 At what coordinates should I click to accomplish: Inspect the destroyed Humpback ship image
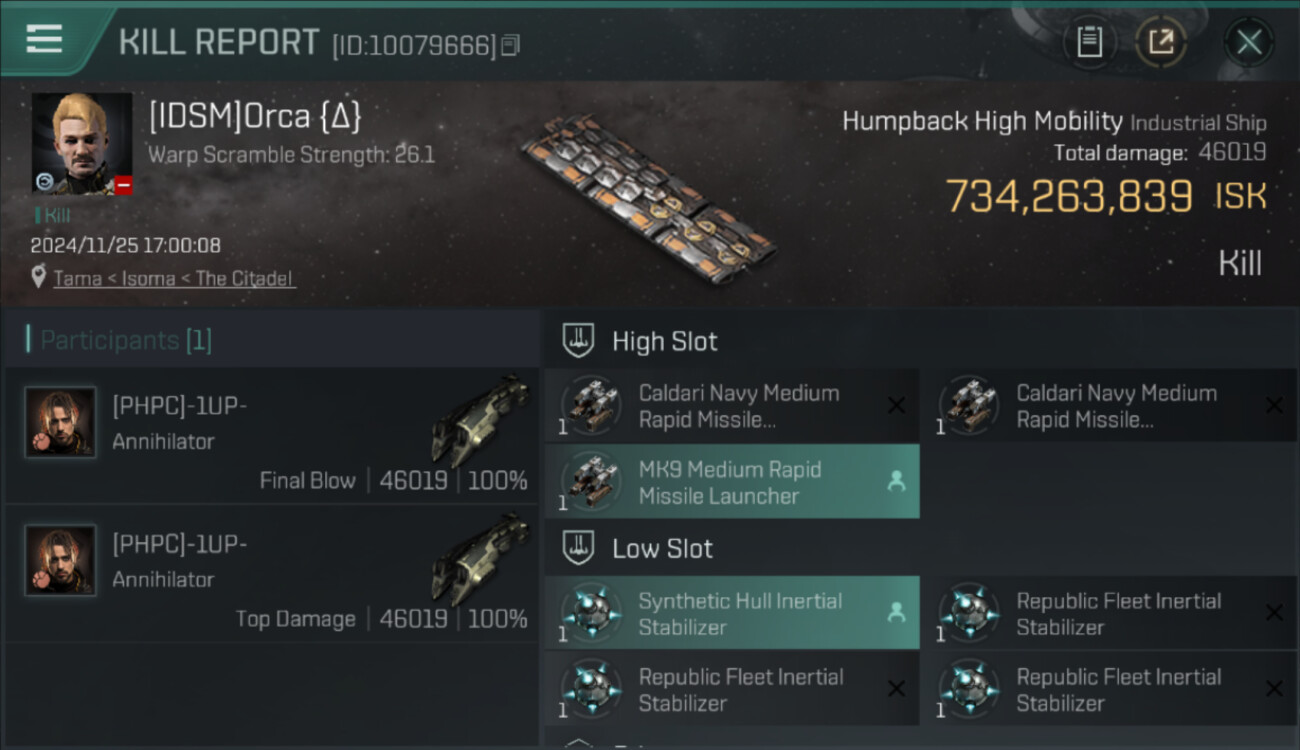[x=648, y=197]
